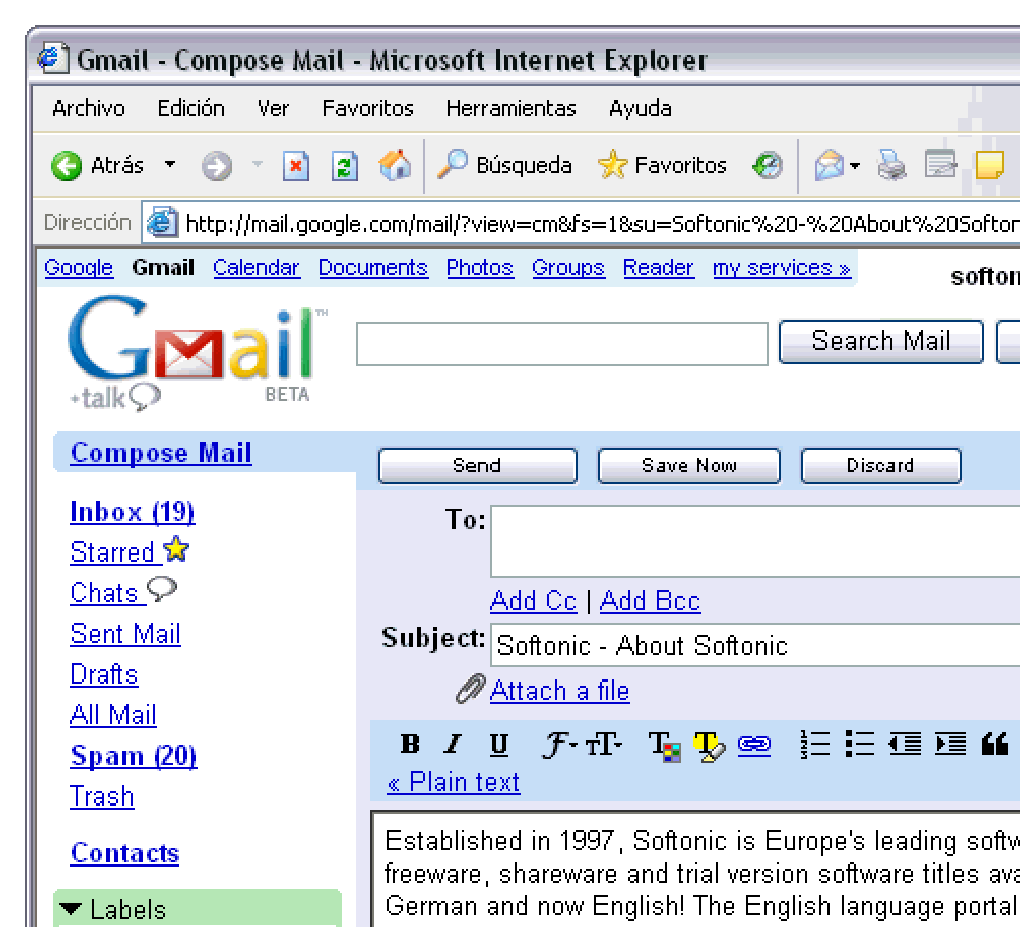Collapse the Labels section
The width and height of the screenshot is (1020, 927).
[x=71, y=909]
